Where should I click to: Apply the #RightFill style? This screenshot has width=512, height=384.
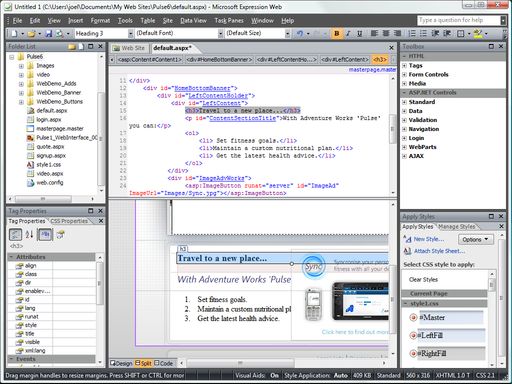446,354
